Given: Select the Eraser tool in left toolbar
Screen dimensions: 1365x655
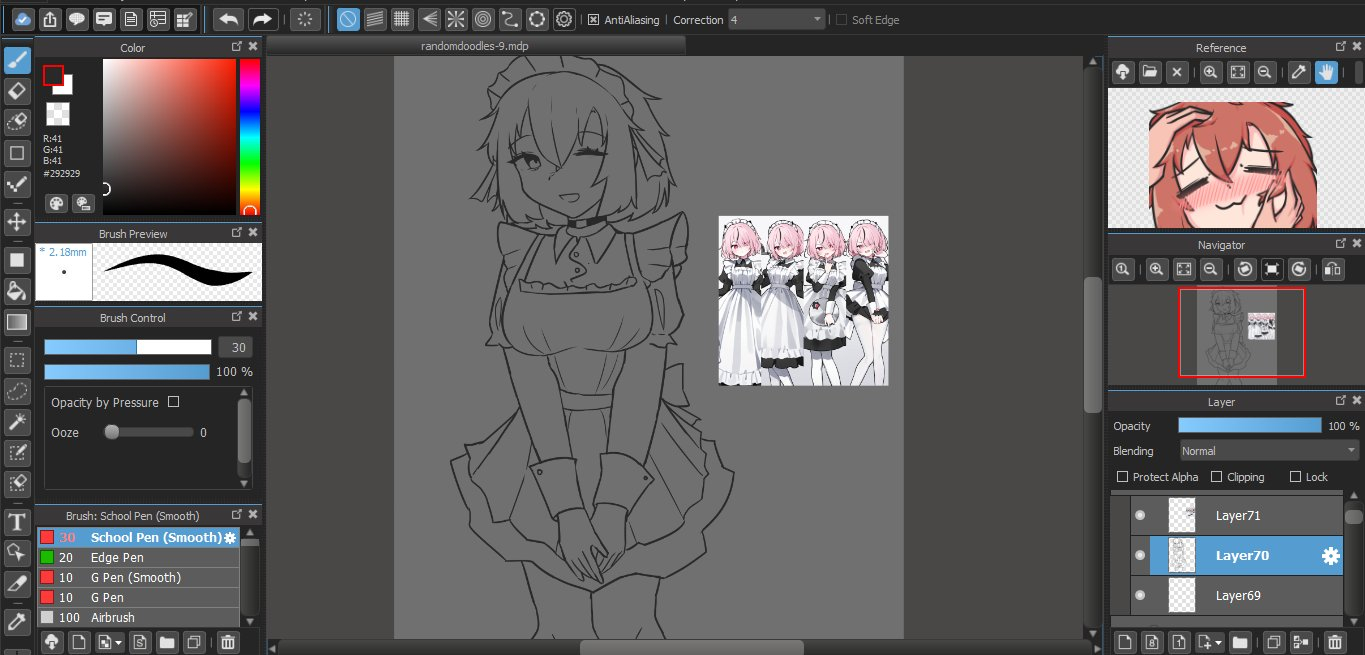Looking at the screenshot, I should (17, 91).
